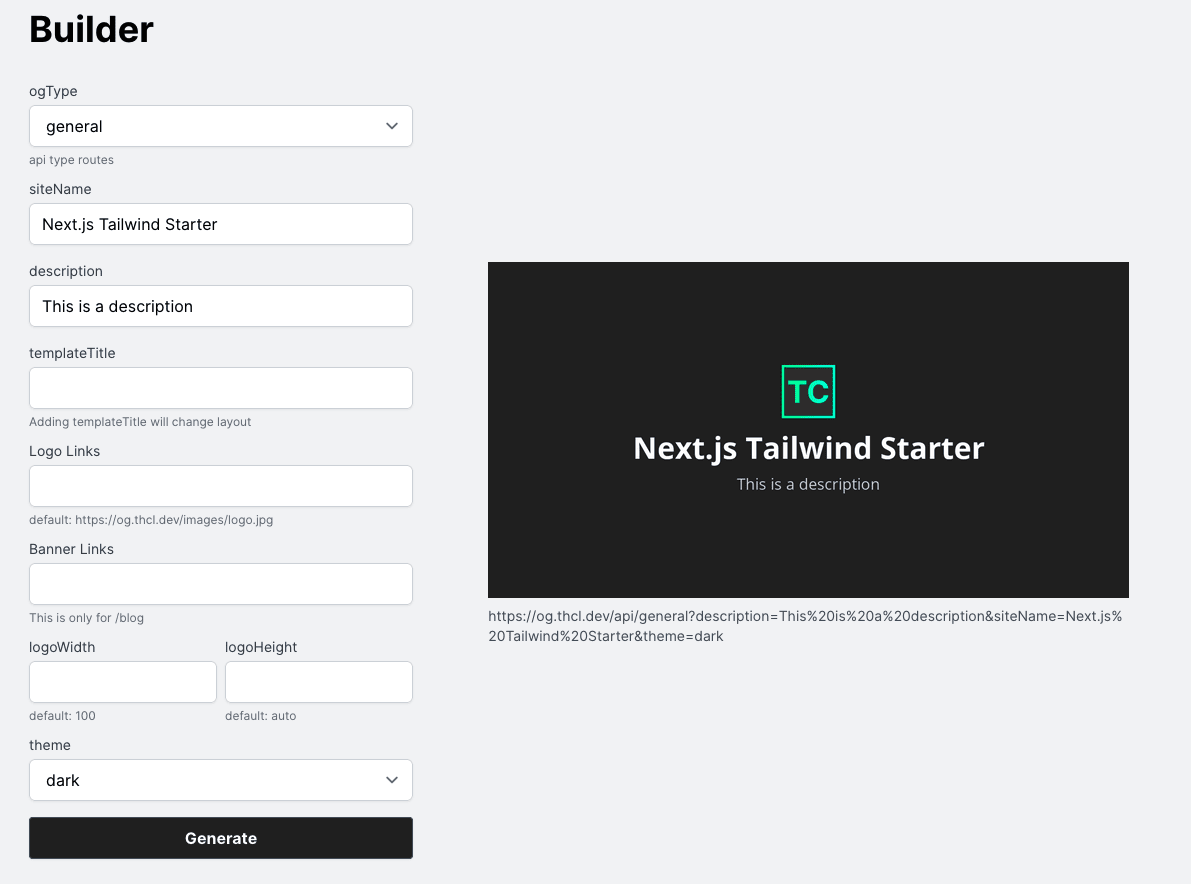Viewport: 1191px width, 884px height.
Task: Click the siteName field label
Action: pyautogui.click(x=60, y=189)
